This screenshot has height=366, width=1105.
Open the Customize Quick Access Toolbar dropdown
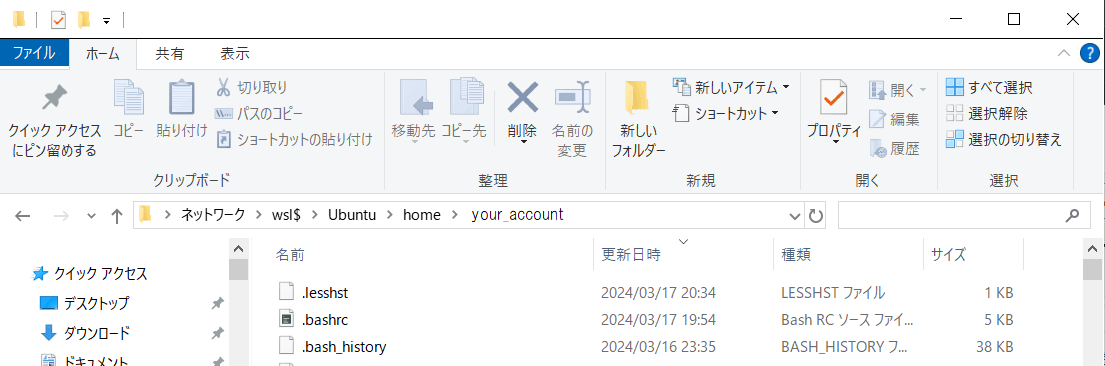pyautogui.click(x=106, y=20)
